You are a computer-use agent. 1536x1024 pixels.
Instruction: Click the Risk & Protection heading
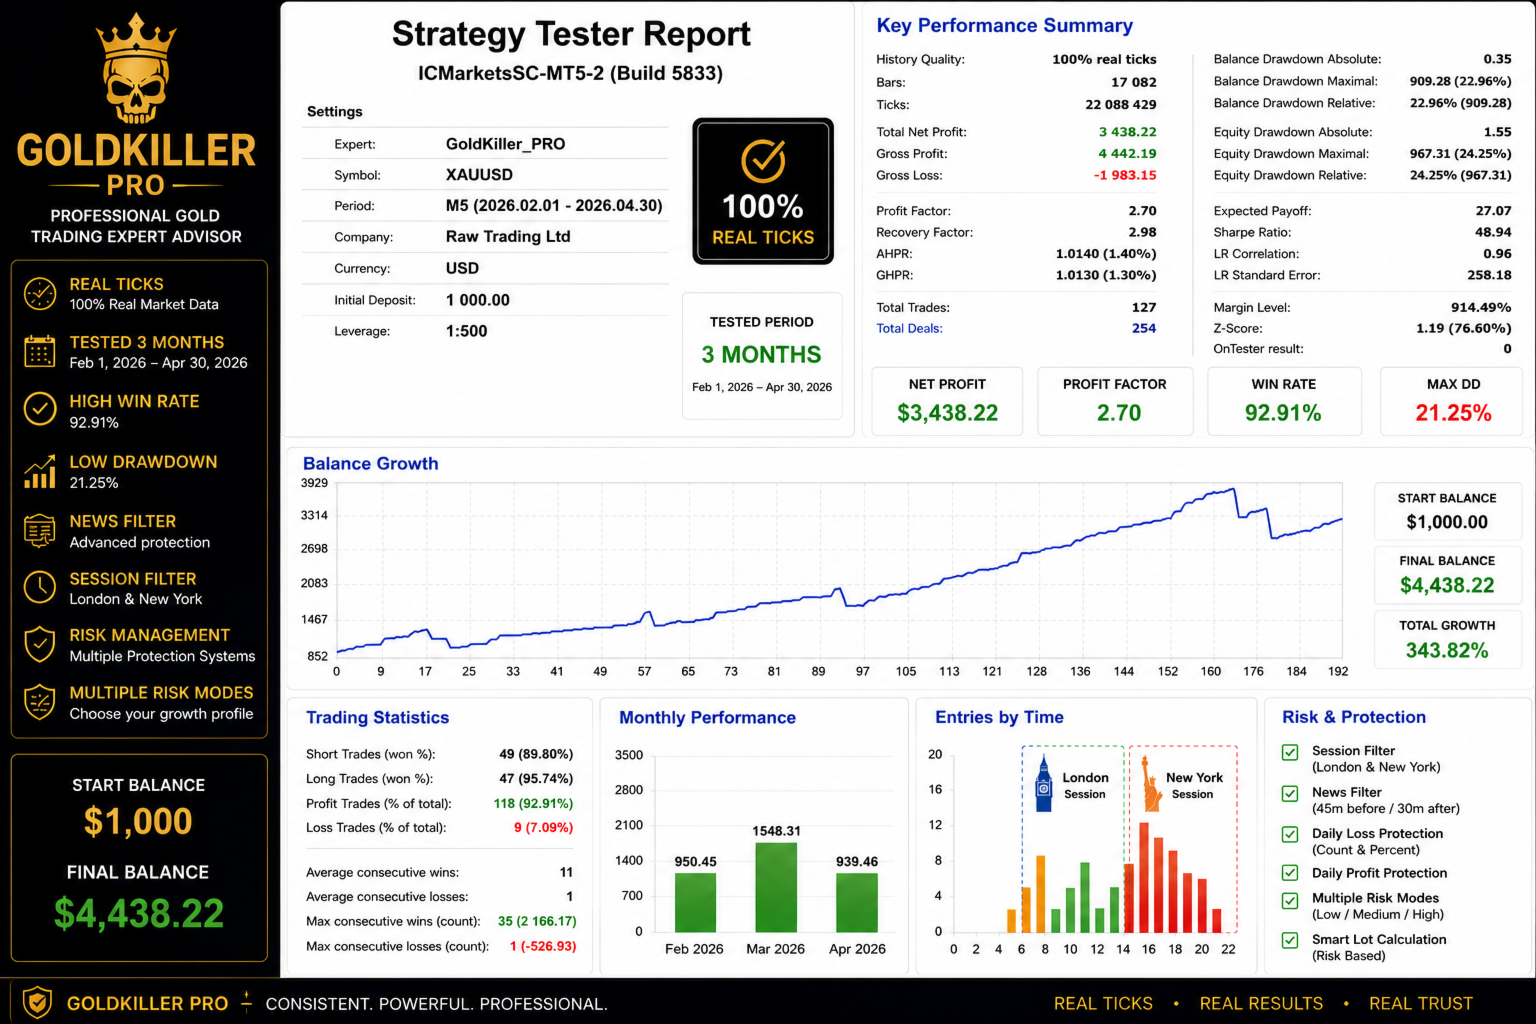(1354, 717)
